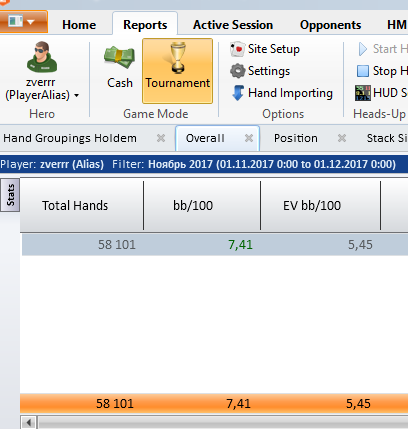This screenshot has width=408, height=429.
Task: Sort by Total Hands column header
Action: click(82, 206)
